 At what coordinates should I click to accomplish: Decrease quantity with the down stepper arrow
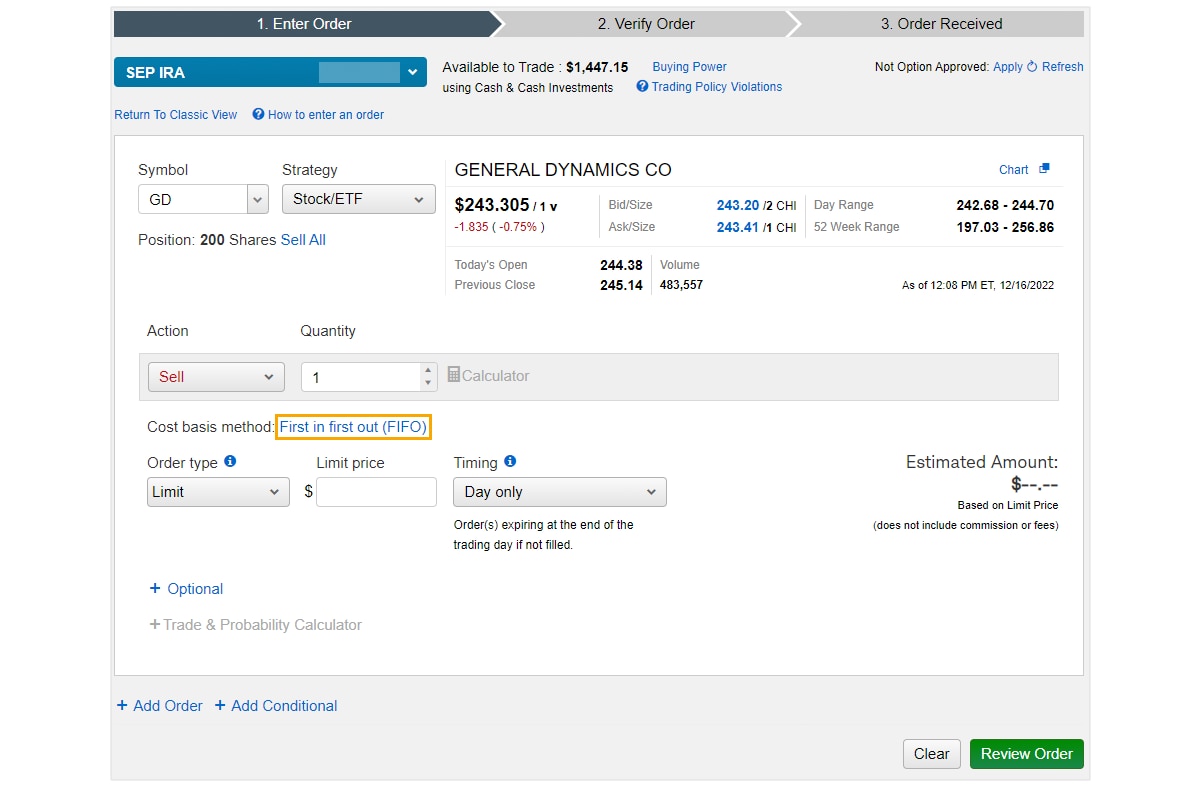point(429,383)
